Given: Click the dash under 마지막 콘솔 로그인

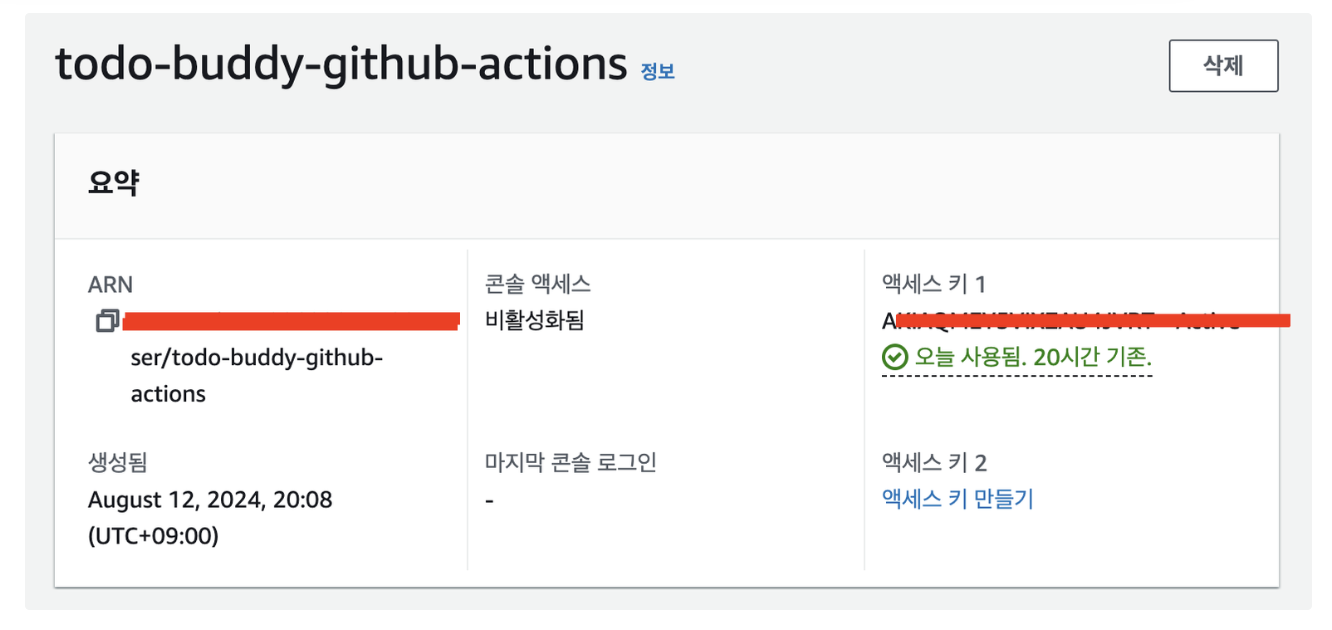Looking at the screenshot, I should click(x=490, y=499).
